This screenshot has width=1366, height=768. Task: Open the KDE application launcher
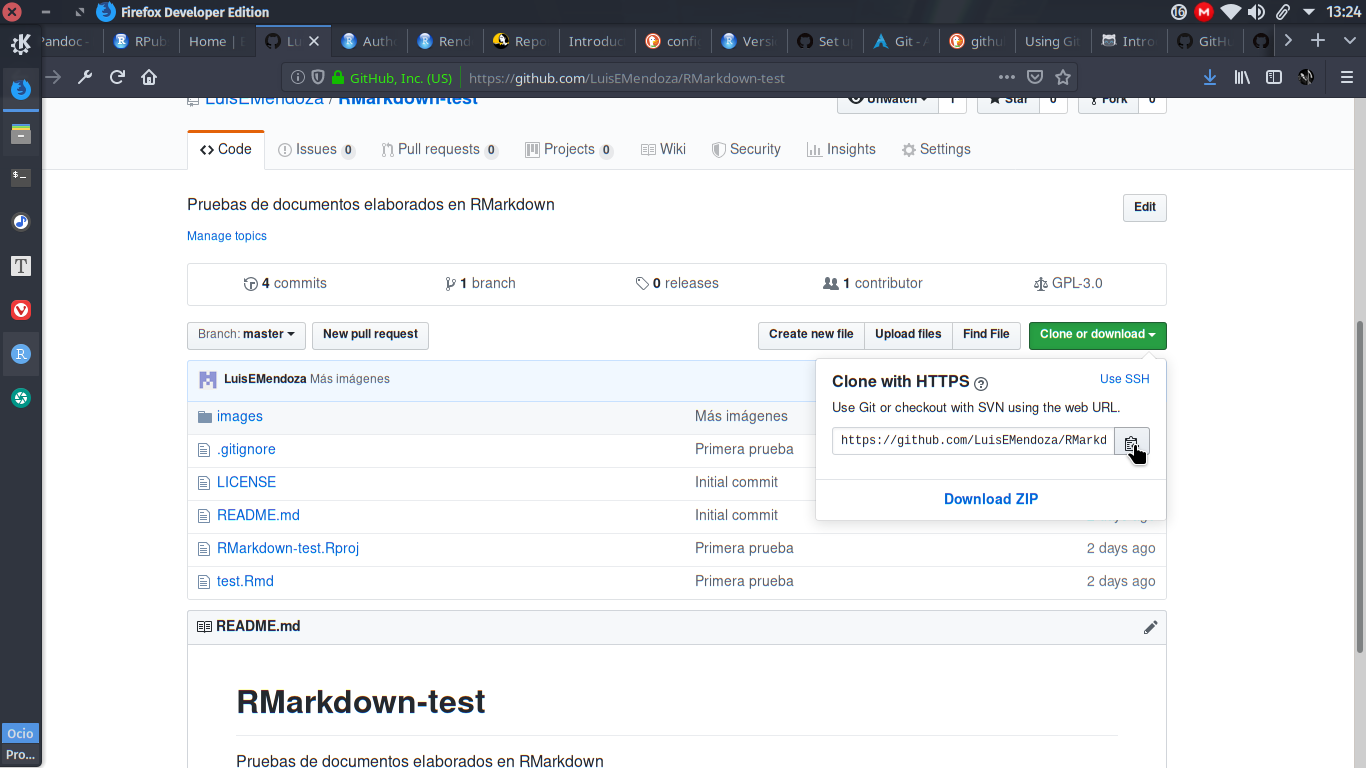tap(21, 43)
